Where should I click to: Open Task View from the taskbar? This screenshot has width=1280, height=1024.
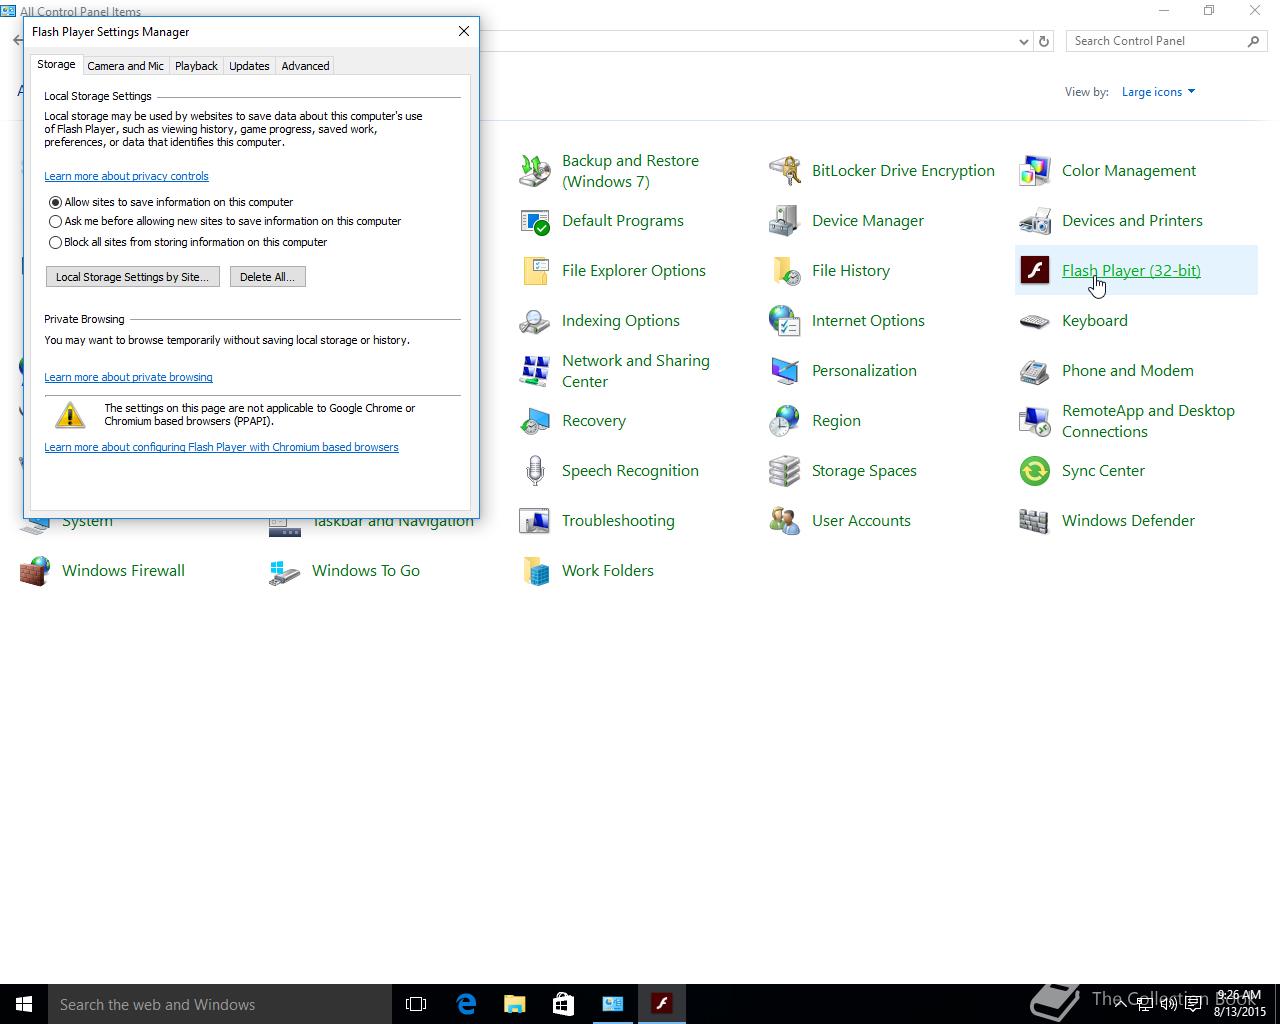coord(416,1004)
